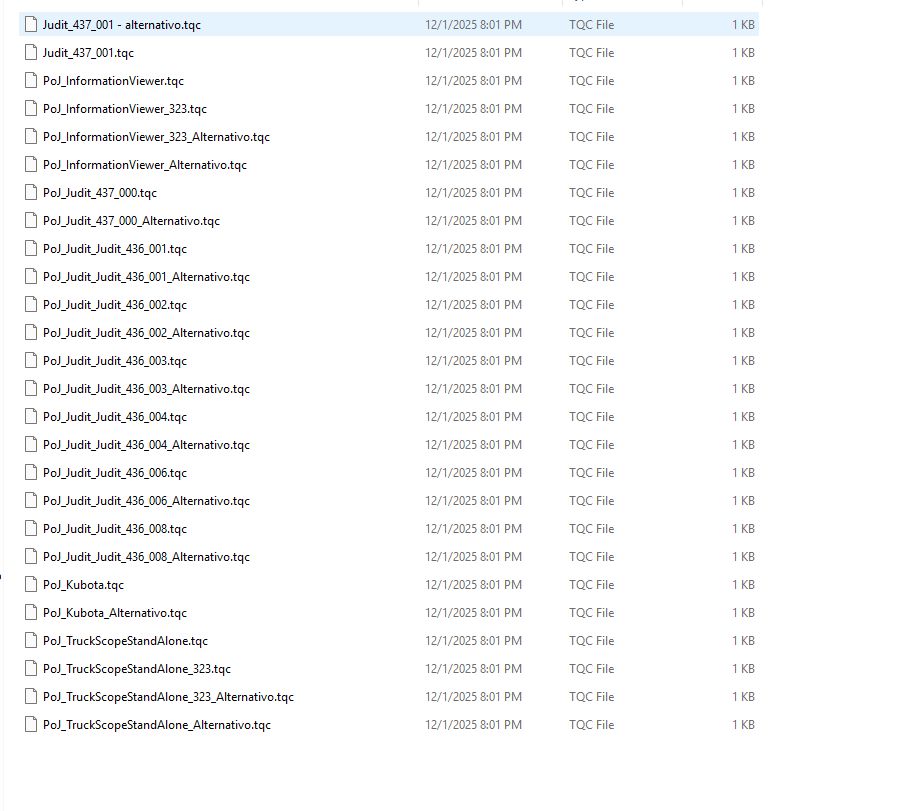Select the file Judit_437_001 - alternativo.tqc
This screenshot has width=902, height=811.
click(x=120, y=24)
